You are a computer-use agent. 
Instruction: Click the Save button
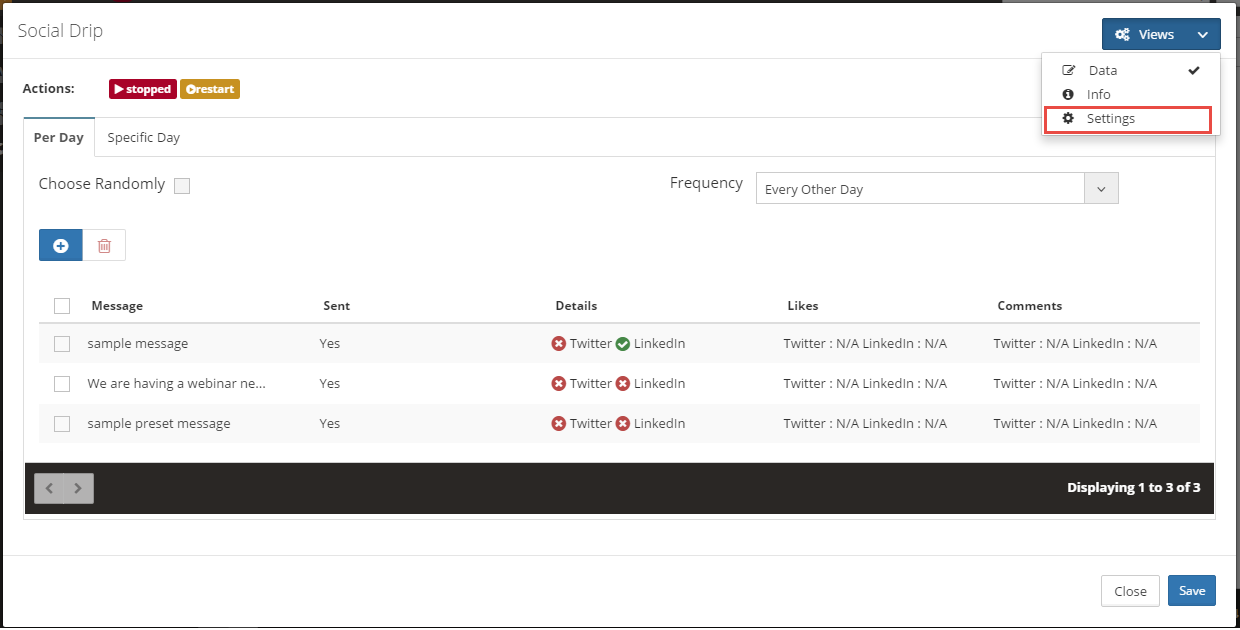1191,591
